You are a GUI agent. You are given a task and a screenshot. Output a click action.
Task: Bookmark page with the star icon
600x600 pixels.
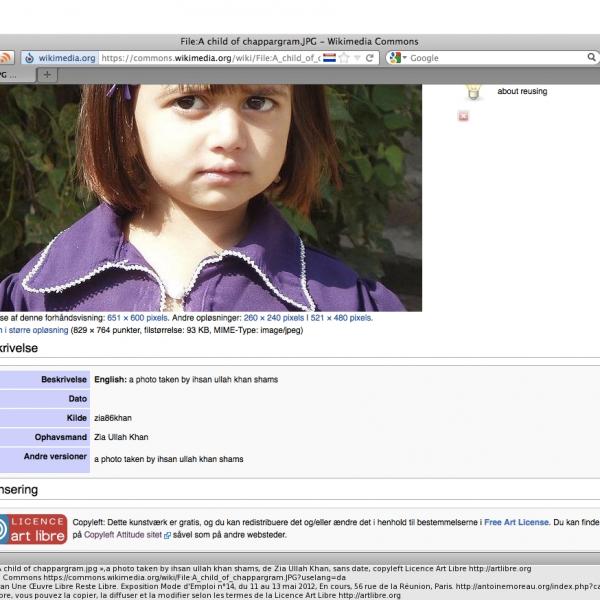[344, 58]
